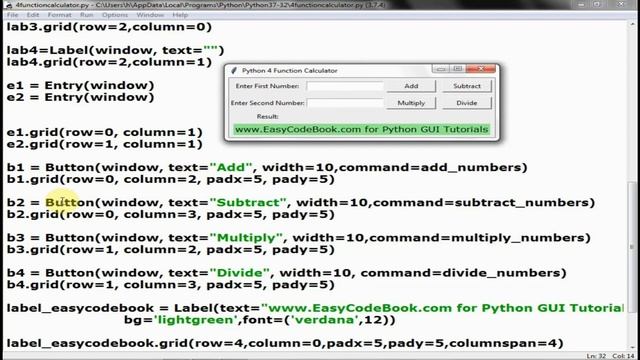Click the b4.grid(row=1, column=3...) line

[x=171, y=284]
